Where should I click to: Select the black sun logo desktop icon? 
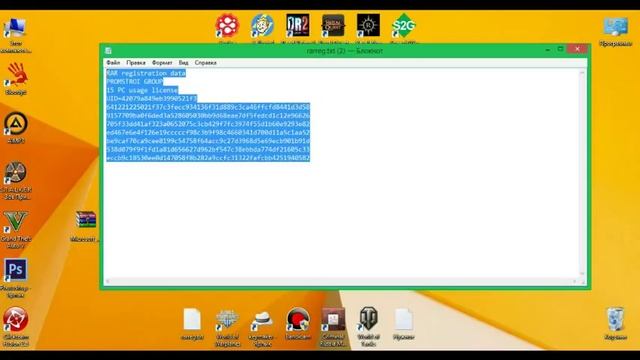click(x=368, y=25)
